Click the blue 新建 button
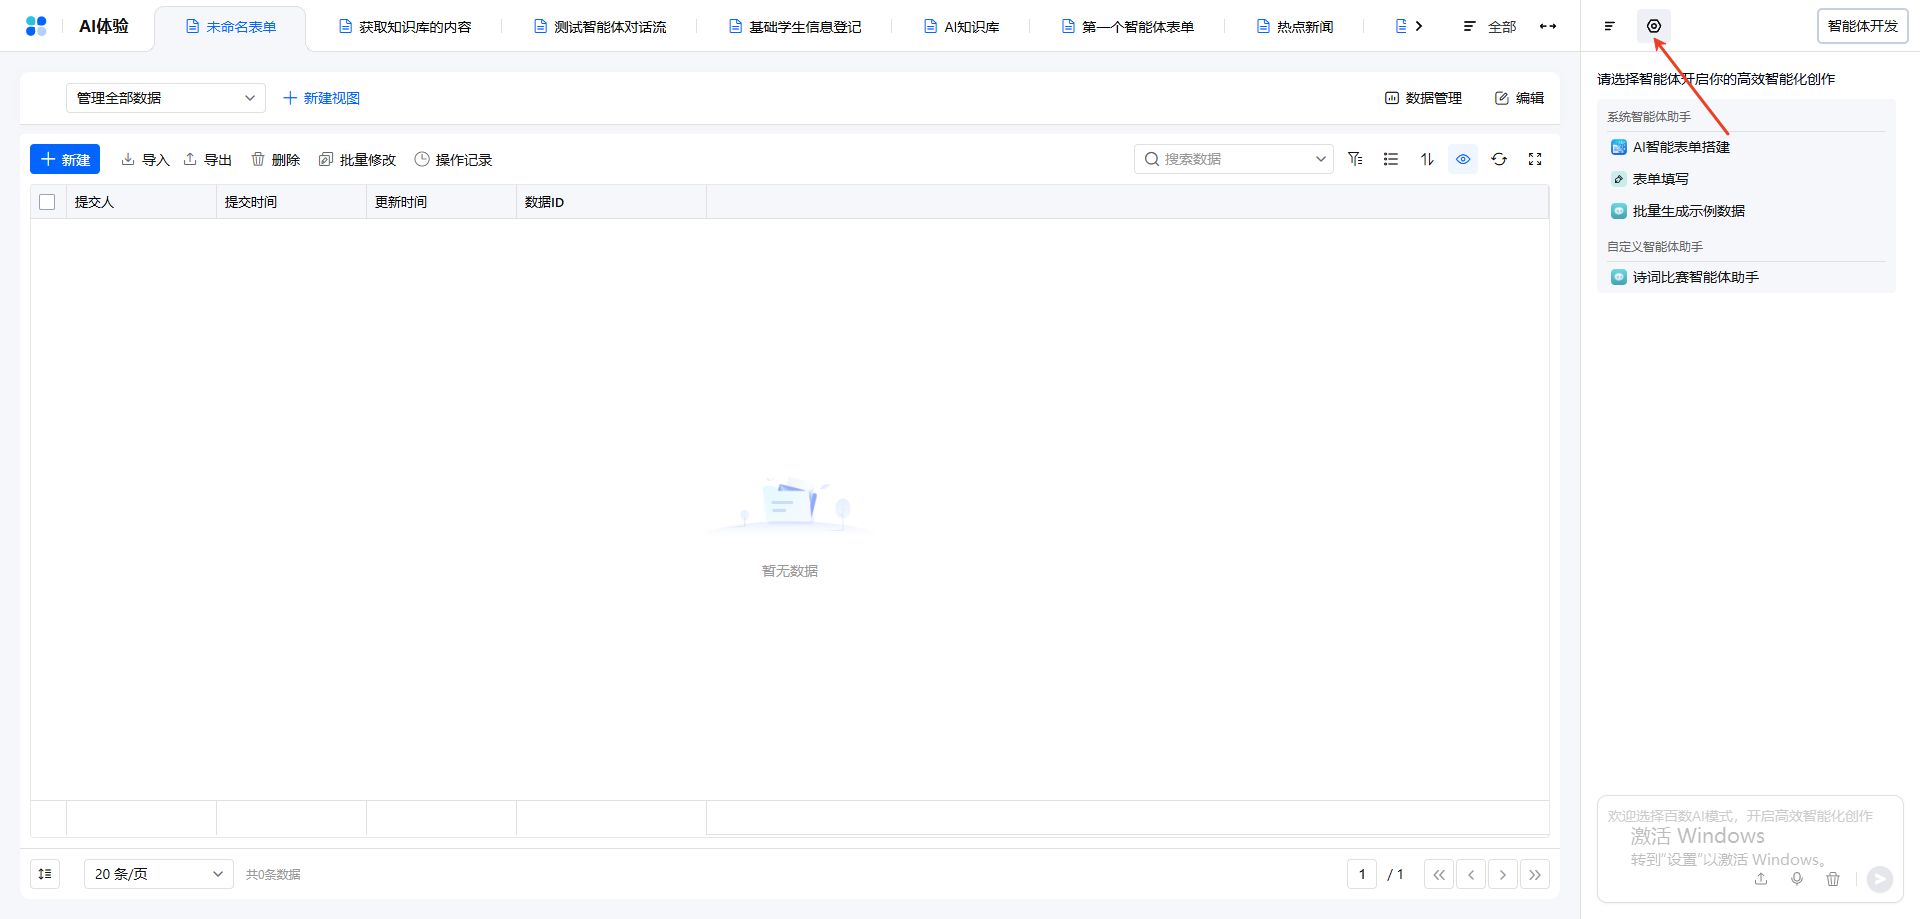This screenshot has width=1920, height=919. 65,159
